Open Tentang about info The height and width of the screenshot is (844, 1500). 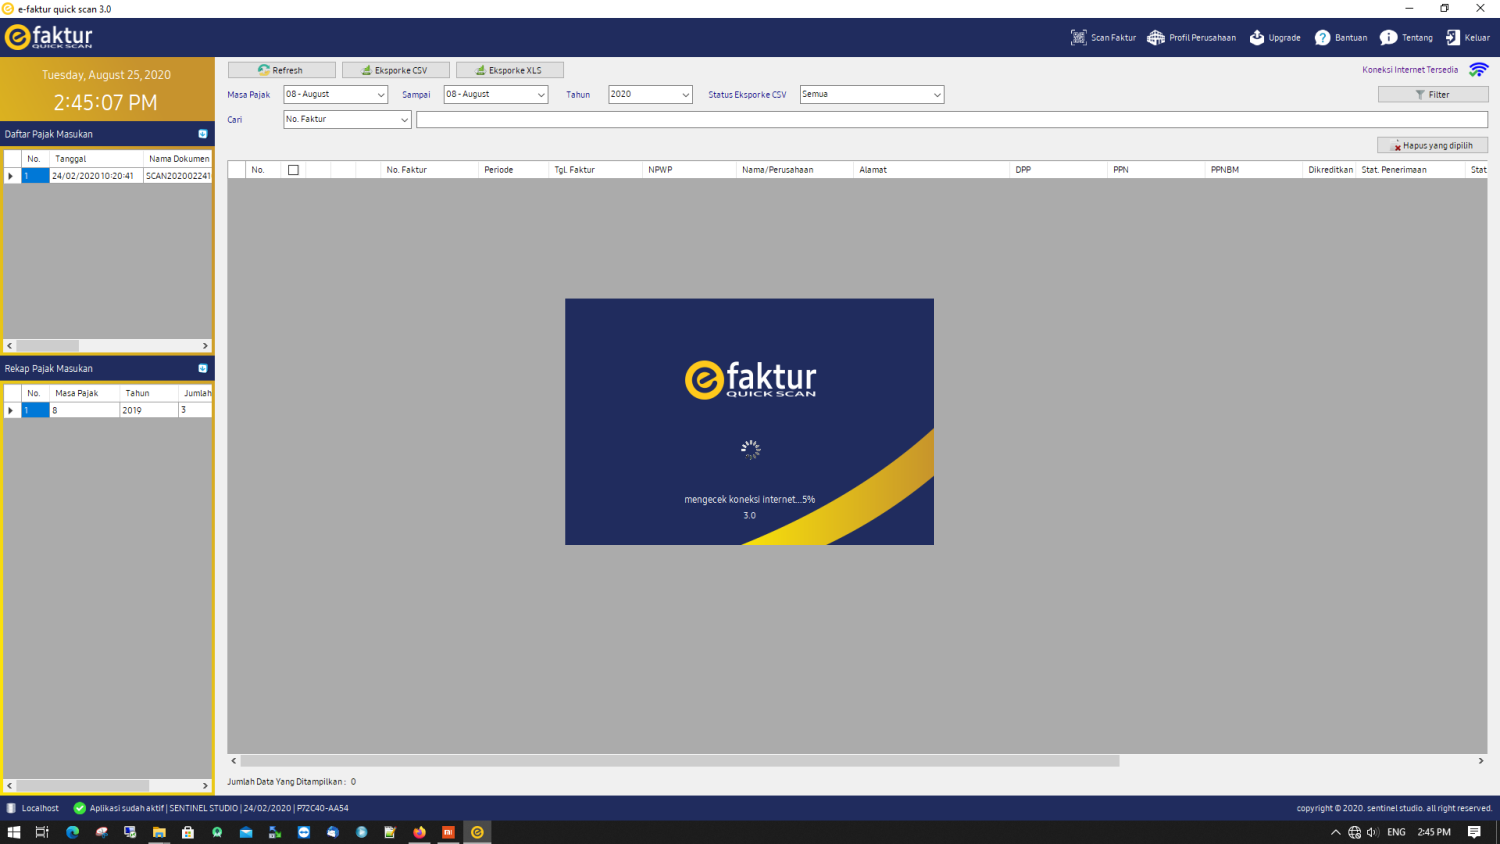click(x=1406, y=38)
